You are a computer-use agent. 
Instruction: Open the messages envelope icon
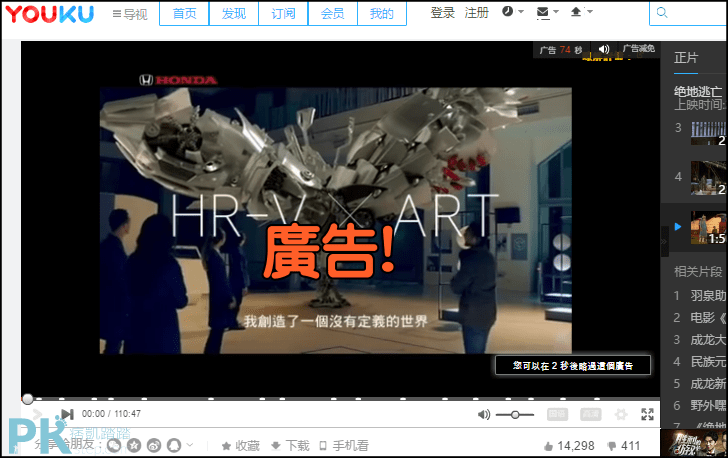542,12
